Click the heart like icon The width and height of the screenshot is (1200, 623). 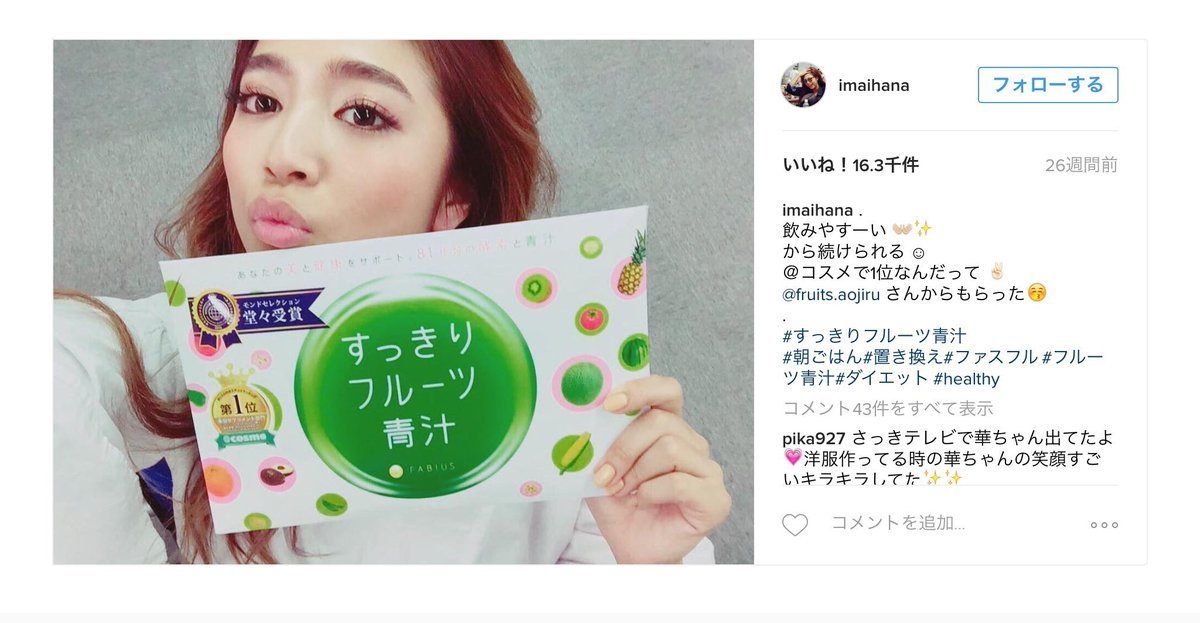click(795, 525)
